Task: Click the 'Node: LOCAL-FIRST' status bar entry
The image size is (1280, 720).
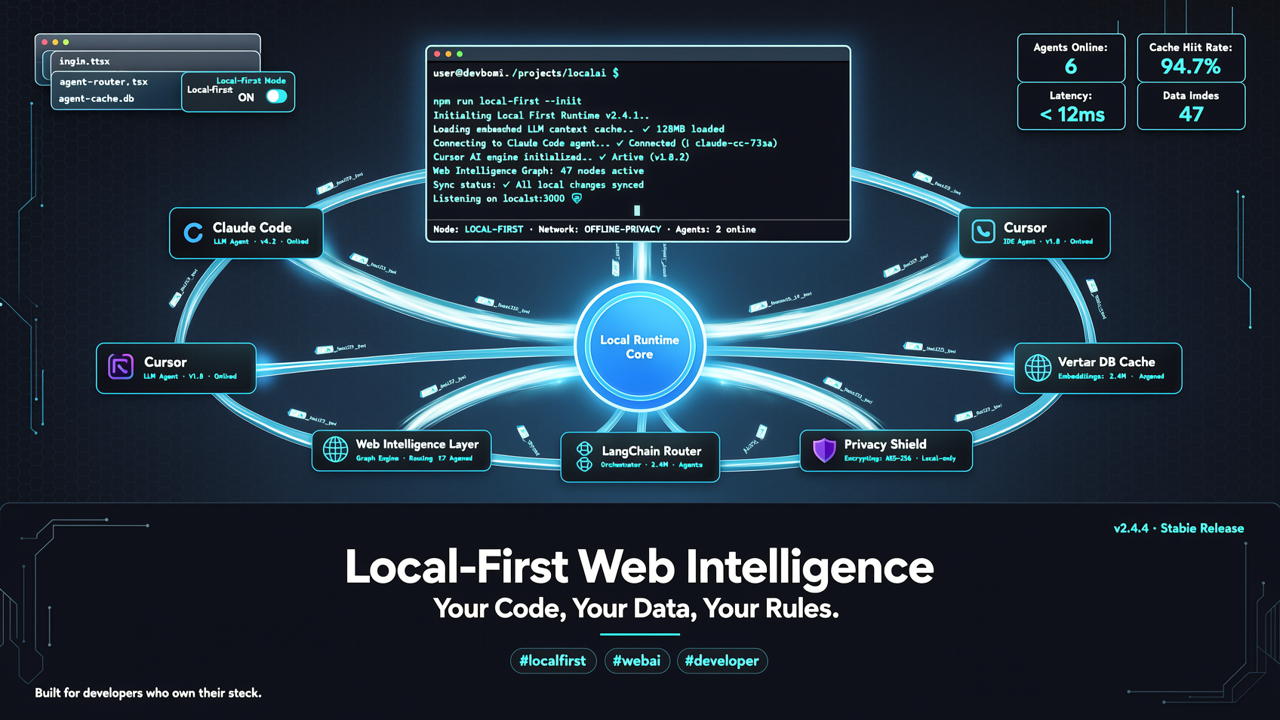Action: click(x=478, y=229)
